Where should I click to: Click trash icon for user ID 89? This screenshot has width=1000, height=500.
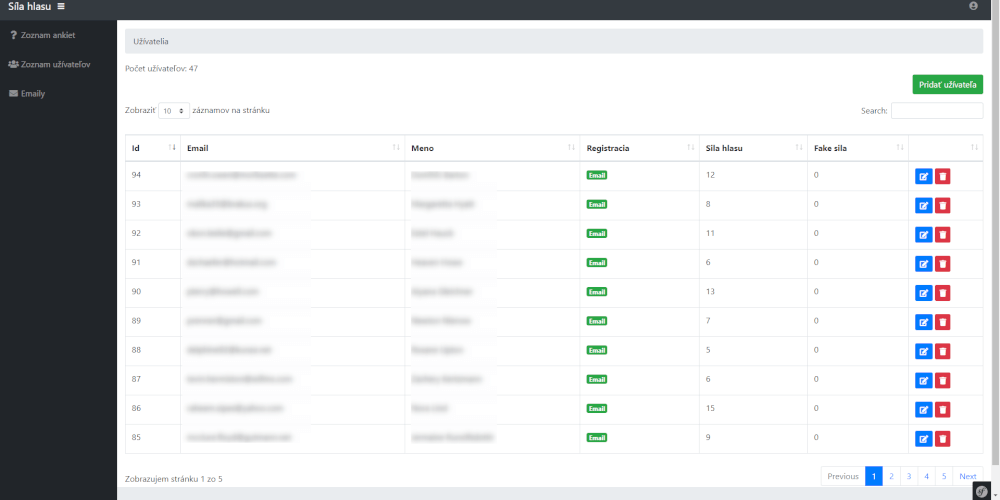coord(942,322)
